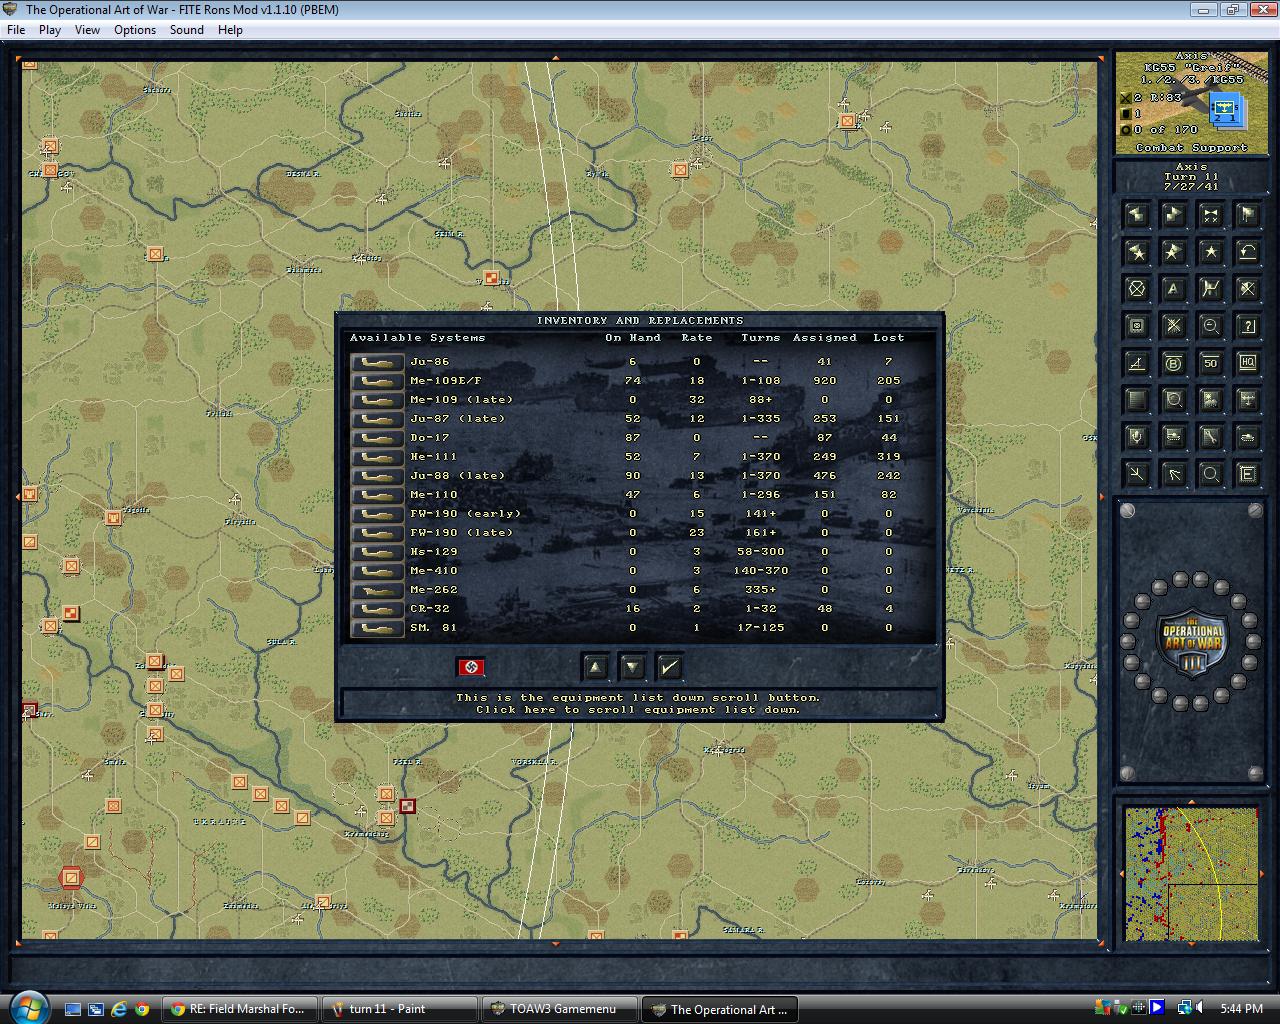Open the Play menu

pos(50,30)
